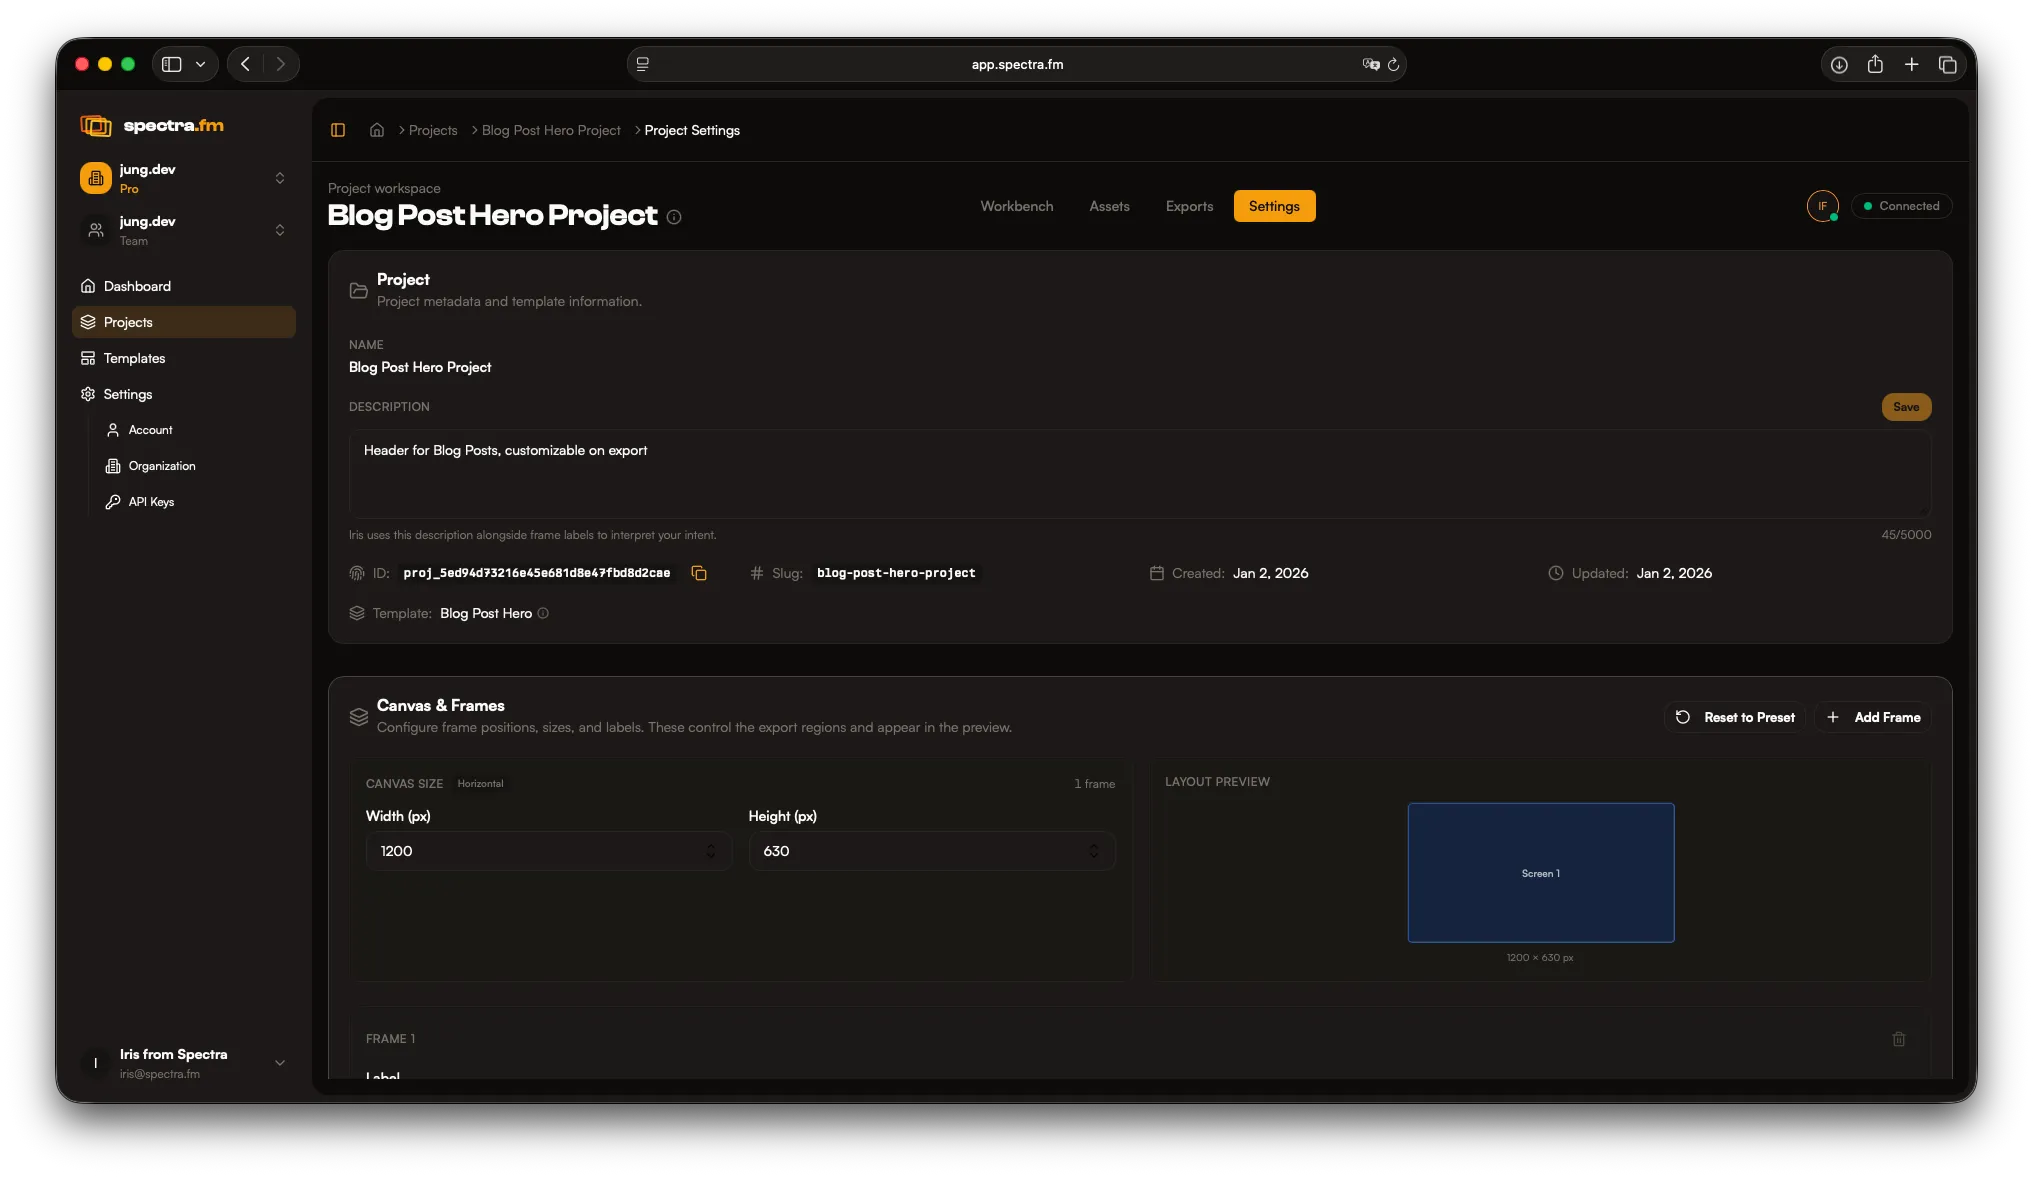The height and width of the screenshot is (1177, 2033).
Task: Open a new tab with the plus icon
Action: [1911, 63]
